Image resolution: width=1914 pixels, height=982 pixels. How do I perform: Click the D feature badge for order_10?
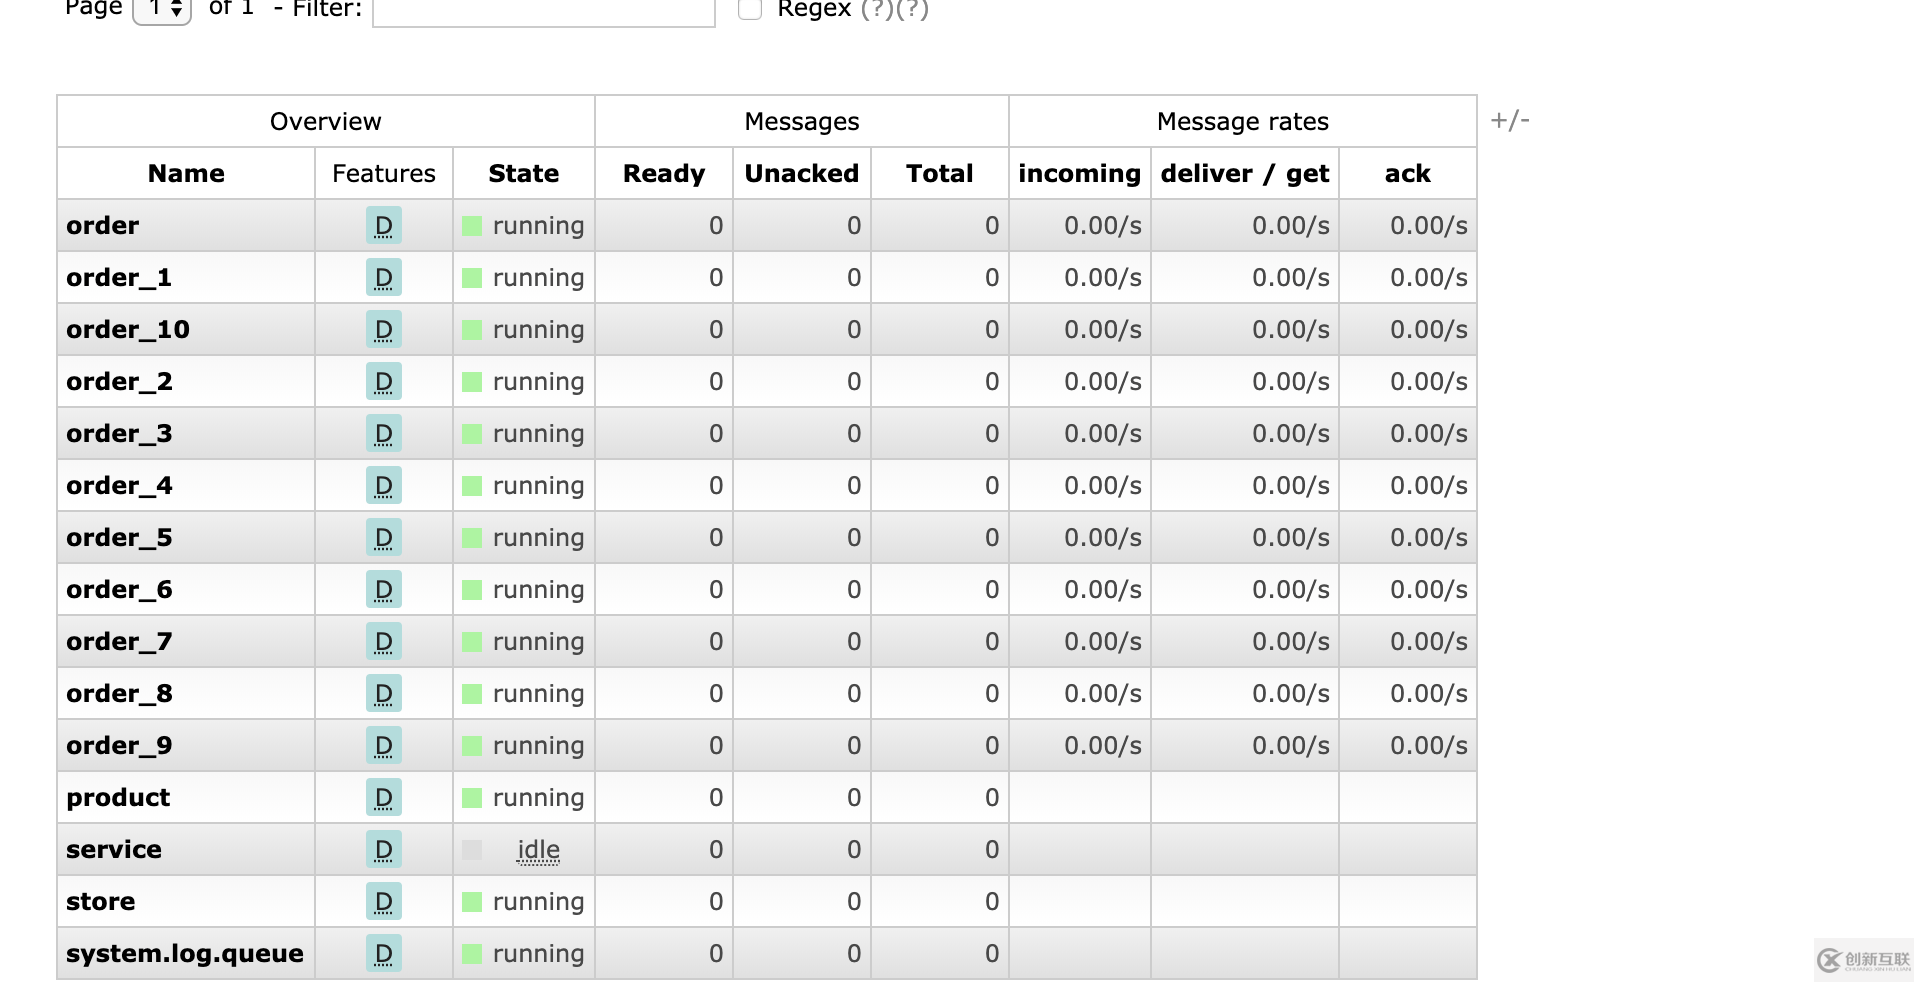tap(384, 329)
